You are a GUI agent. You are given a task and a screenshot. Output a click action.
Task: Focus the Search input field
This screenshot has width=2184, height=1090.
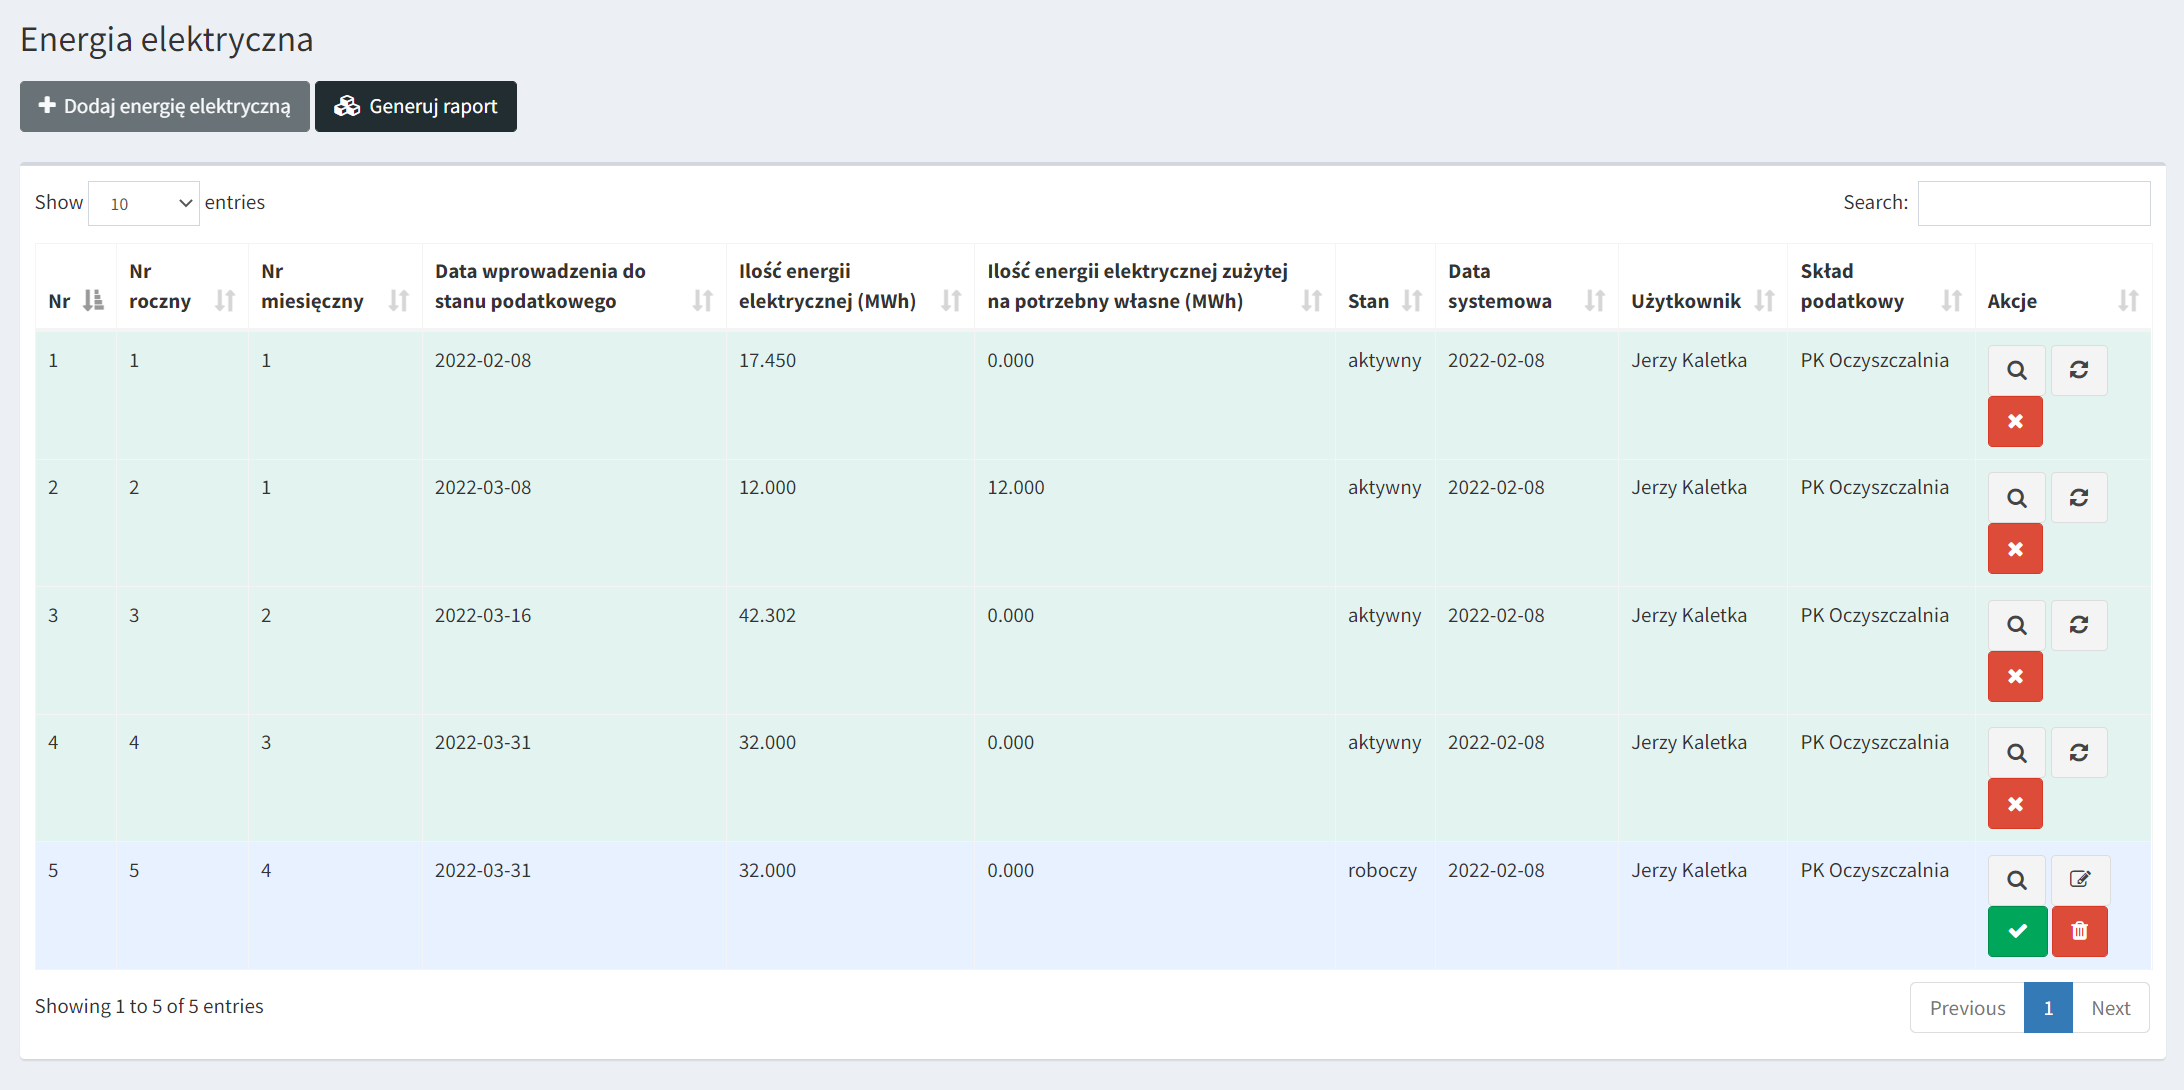2033,203
